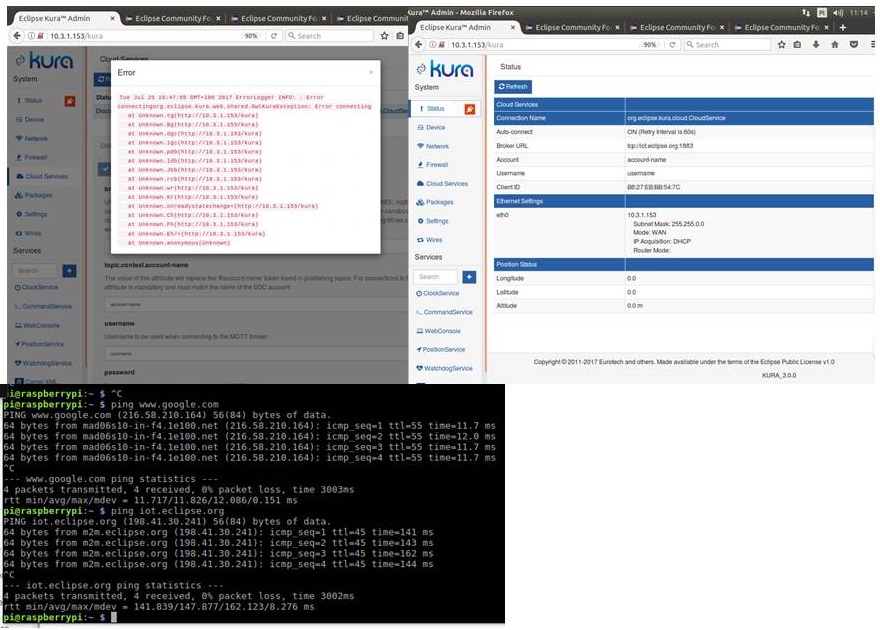Click Pocket icon in right Firefox window
Viewport: 880px width, 630px height.
854,44
